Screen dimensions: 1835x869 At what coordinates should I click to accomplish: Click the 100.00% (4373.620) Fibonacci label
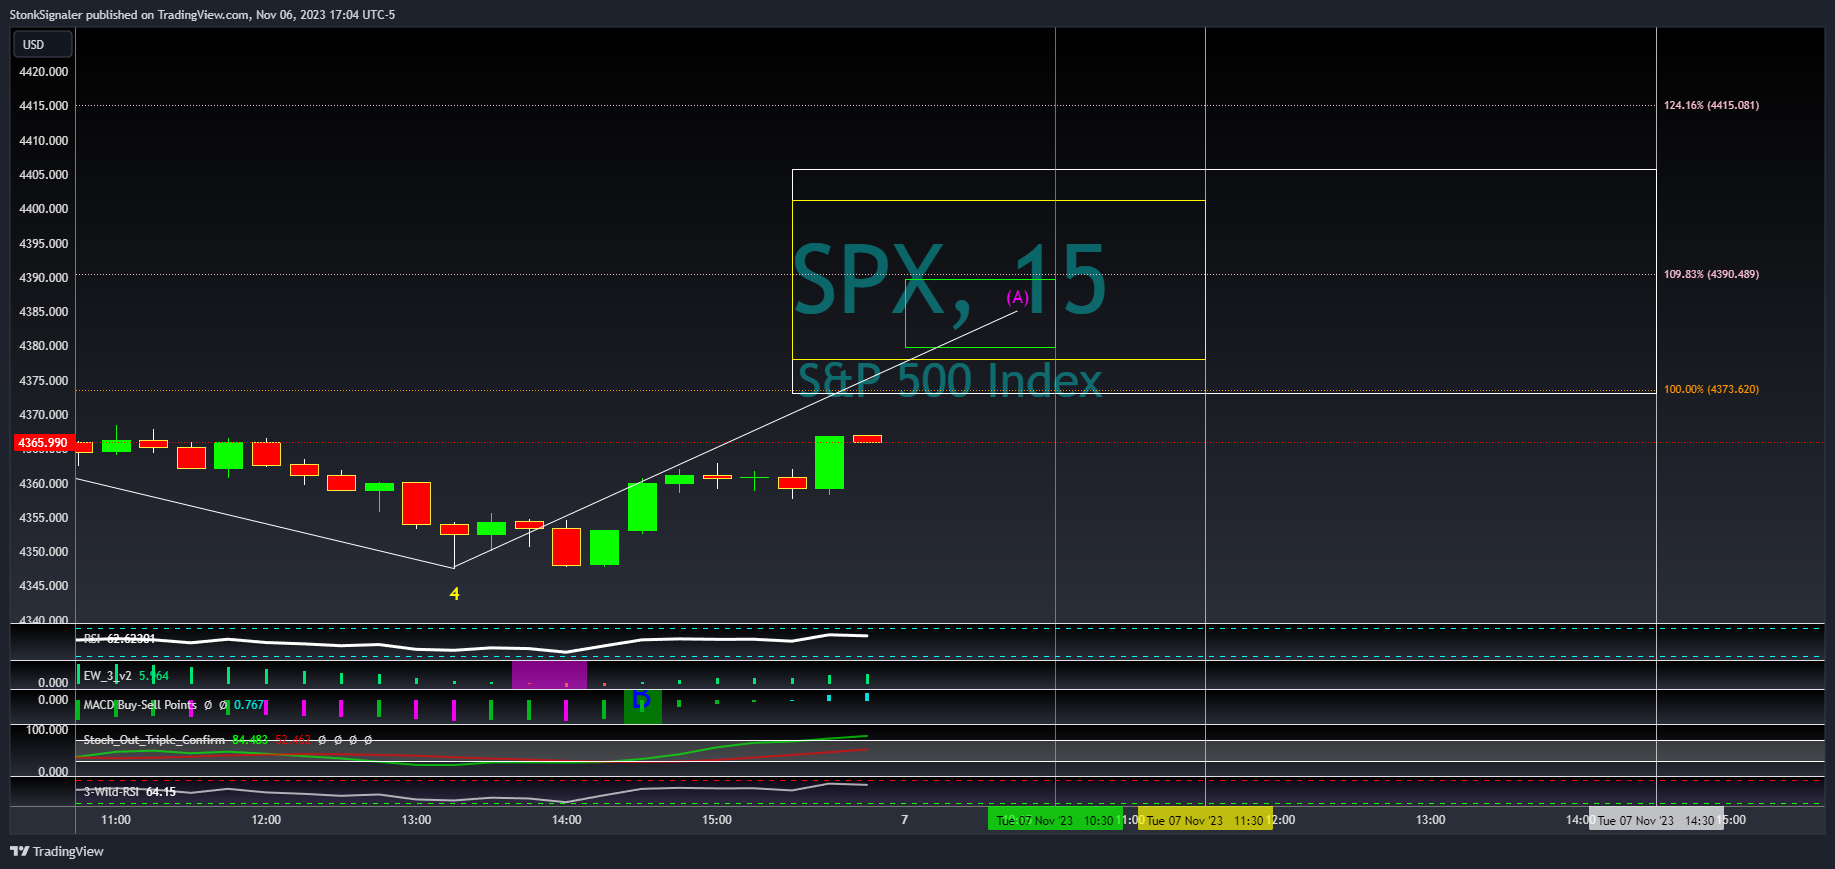[1711, 389]
